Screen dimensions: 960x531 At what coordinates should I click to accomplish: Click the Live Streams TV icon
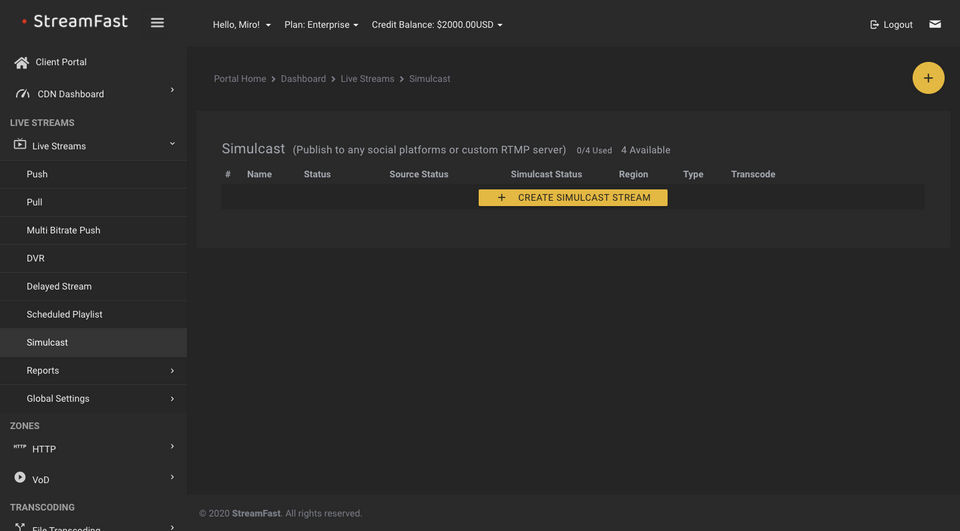(x=20, y=145)
